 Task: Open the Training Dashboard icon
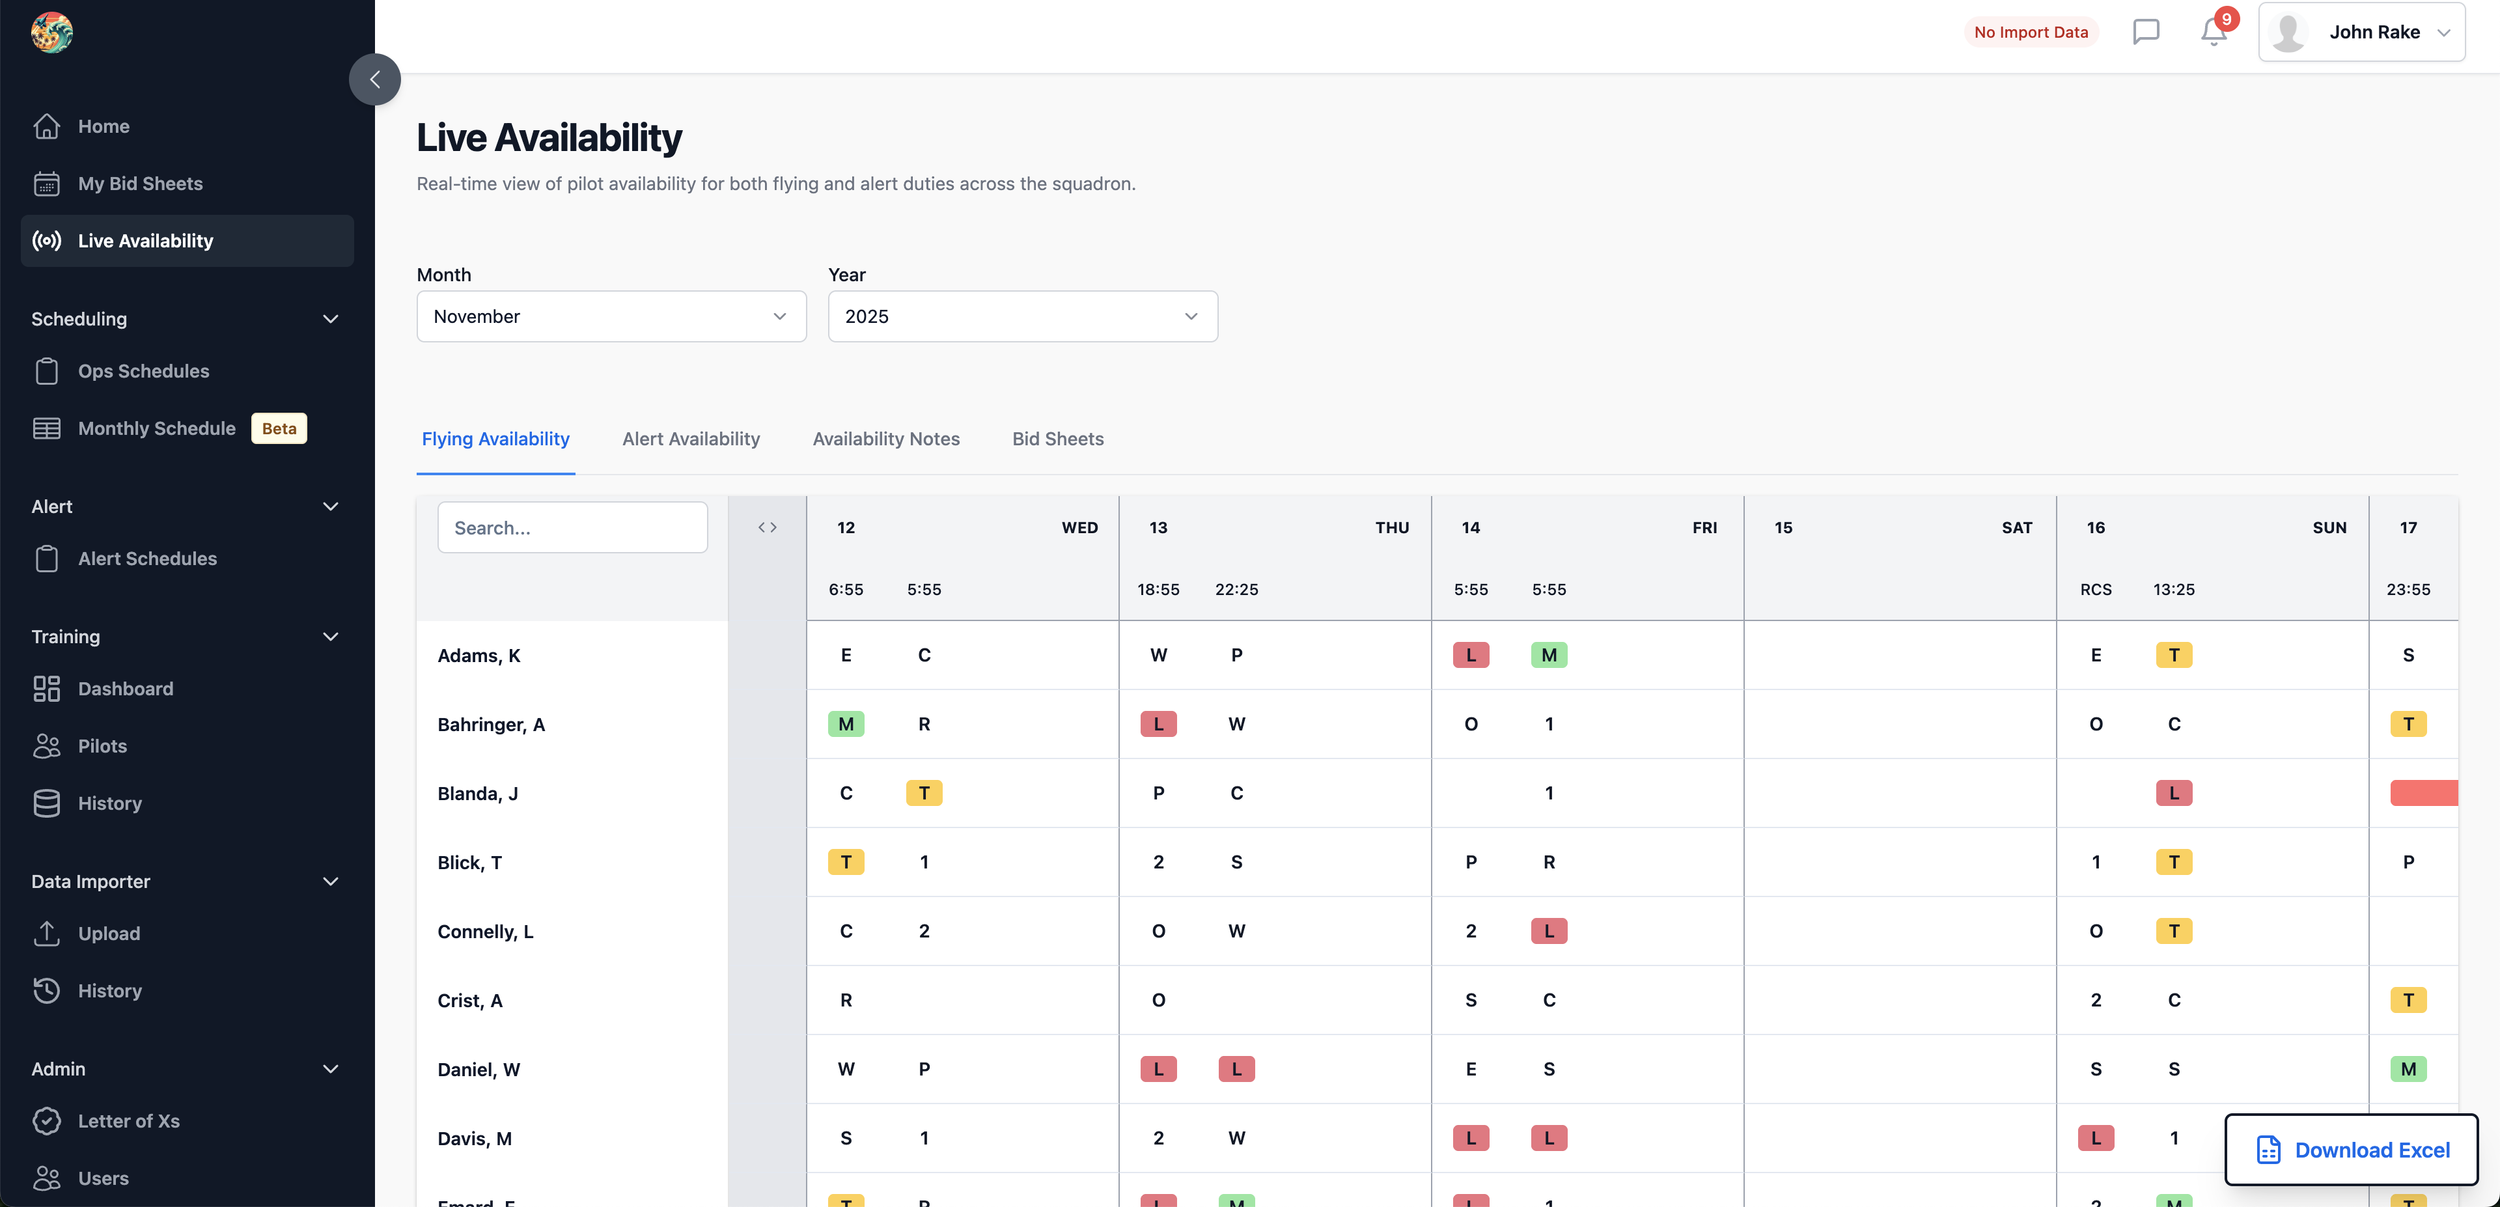click(47, 689)
